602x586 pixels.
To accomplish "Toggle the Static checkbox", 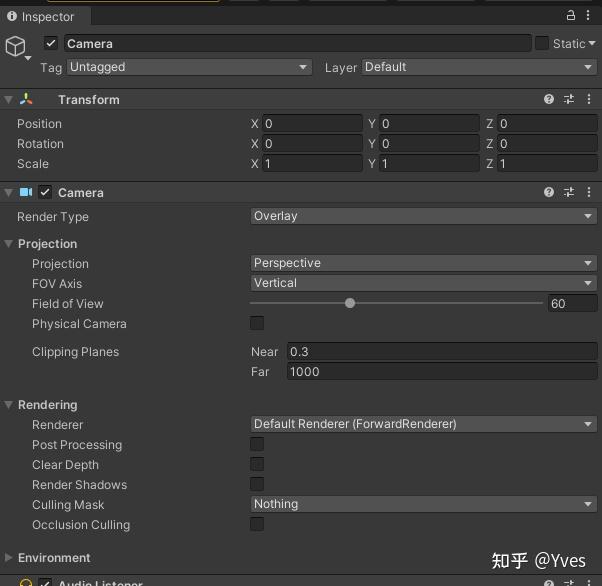I will pos(542,43).
